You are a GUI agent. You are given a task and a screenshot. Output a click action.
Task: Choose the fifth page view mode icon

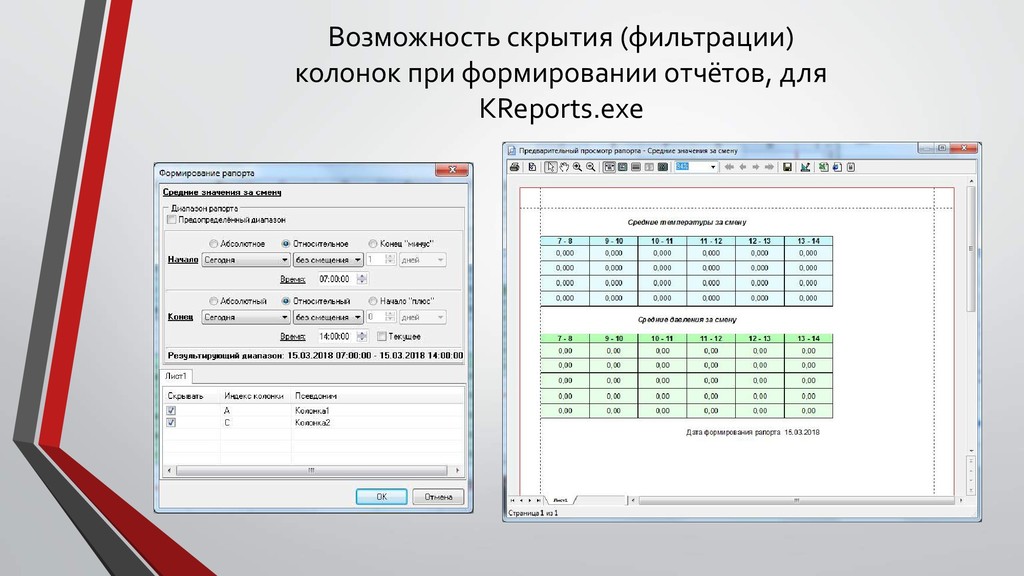tap(662, 167)
